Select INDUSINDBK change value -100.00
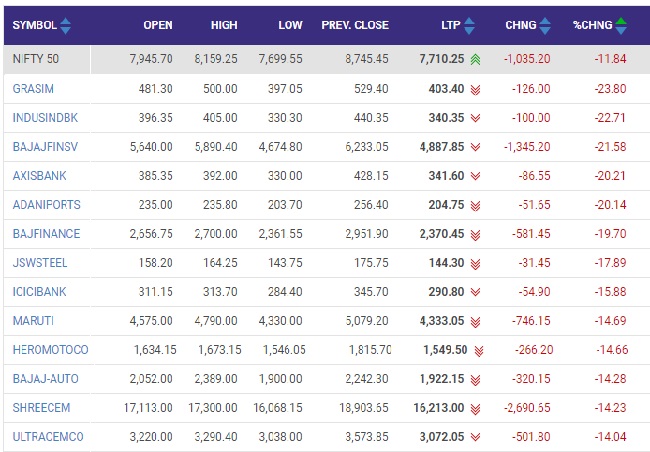 click(x=531, y=118)
